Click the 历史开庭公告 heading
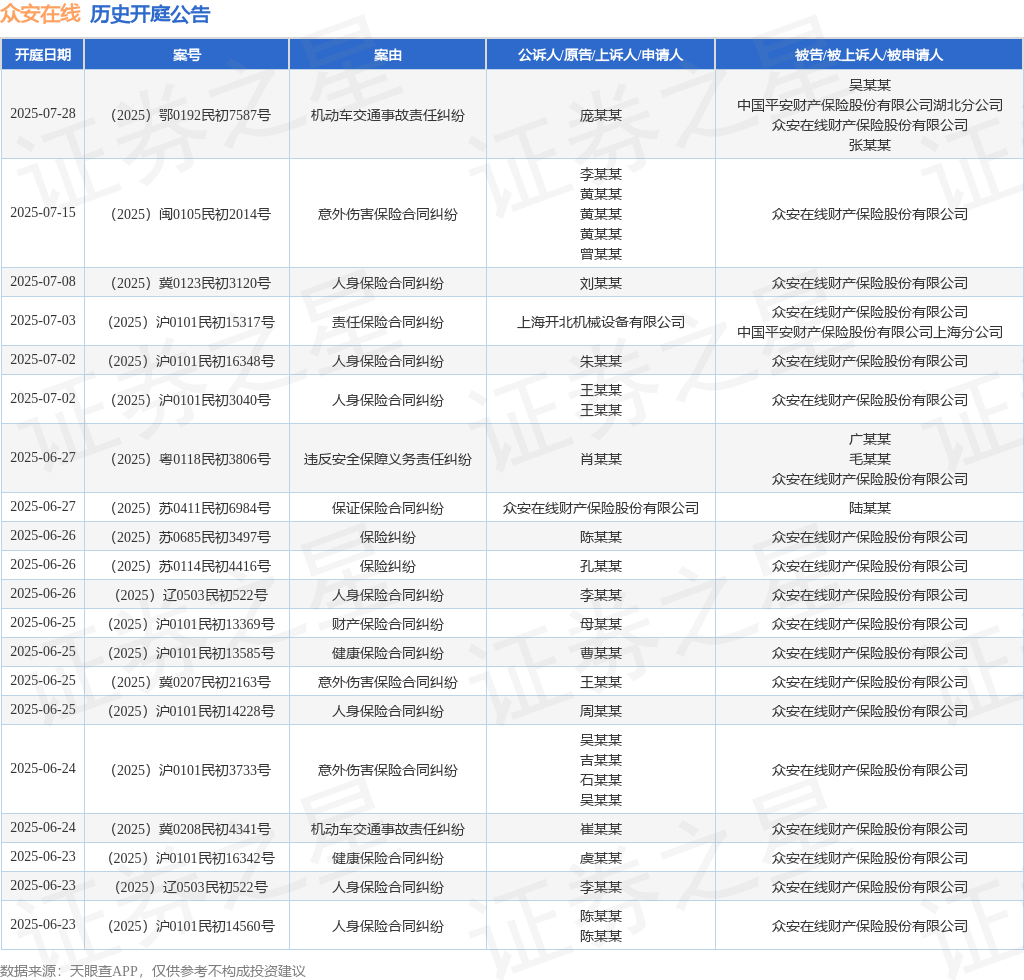This screenshot has width=1024, height=980. click(x=150, y=14)
